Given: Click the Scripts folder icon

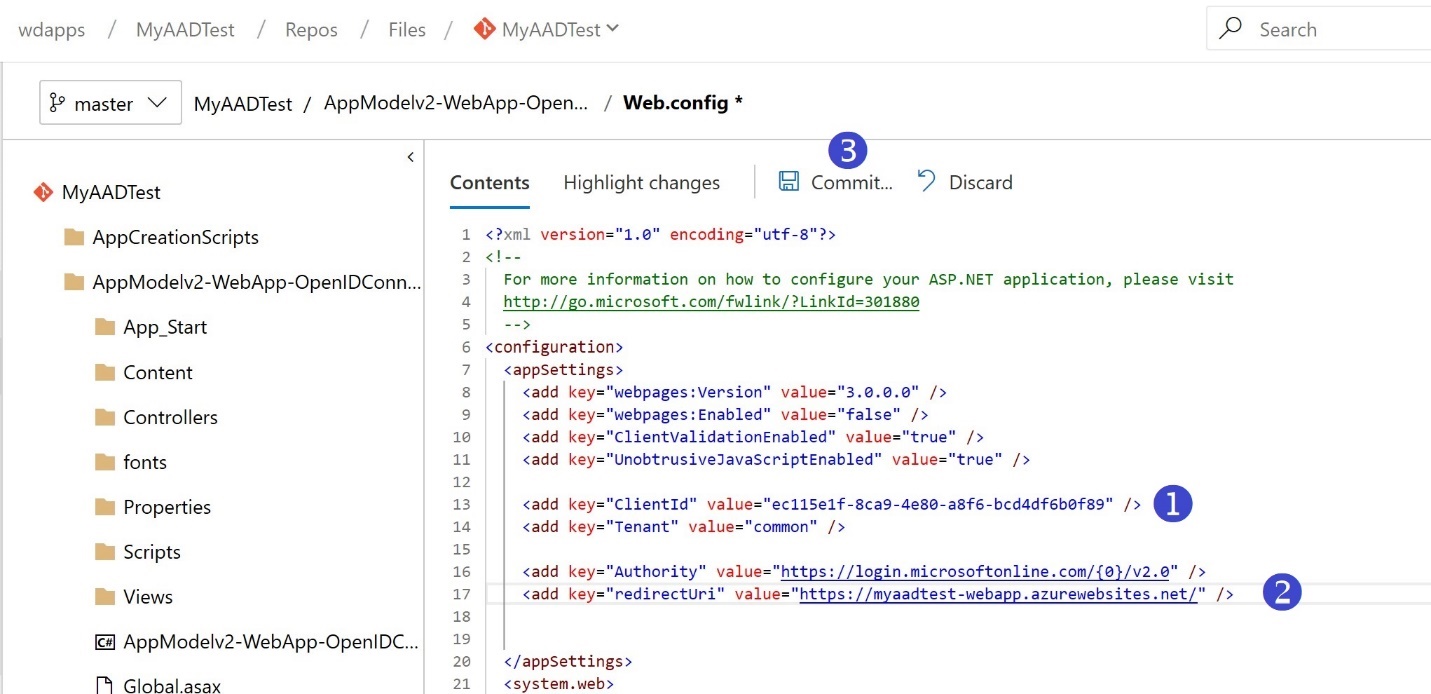Looking at the screenshot, I should 105,552.
